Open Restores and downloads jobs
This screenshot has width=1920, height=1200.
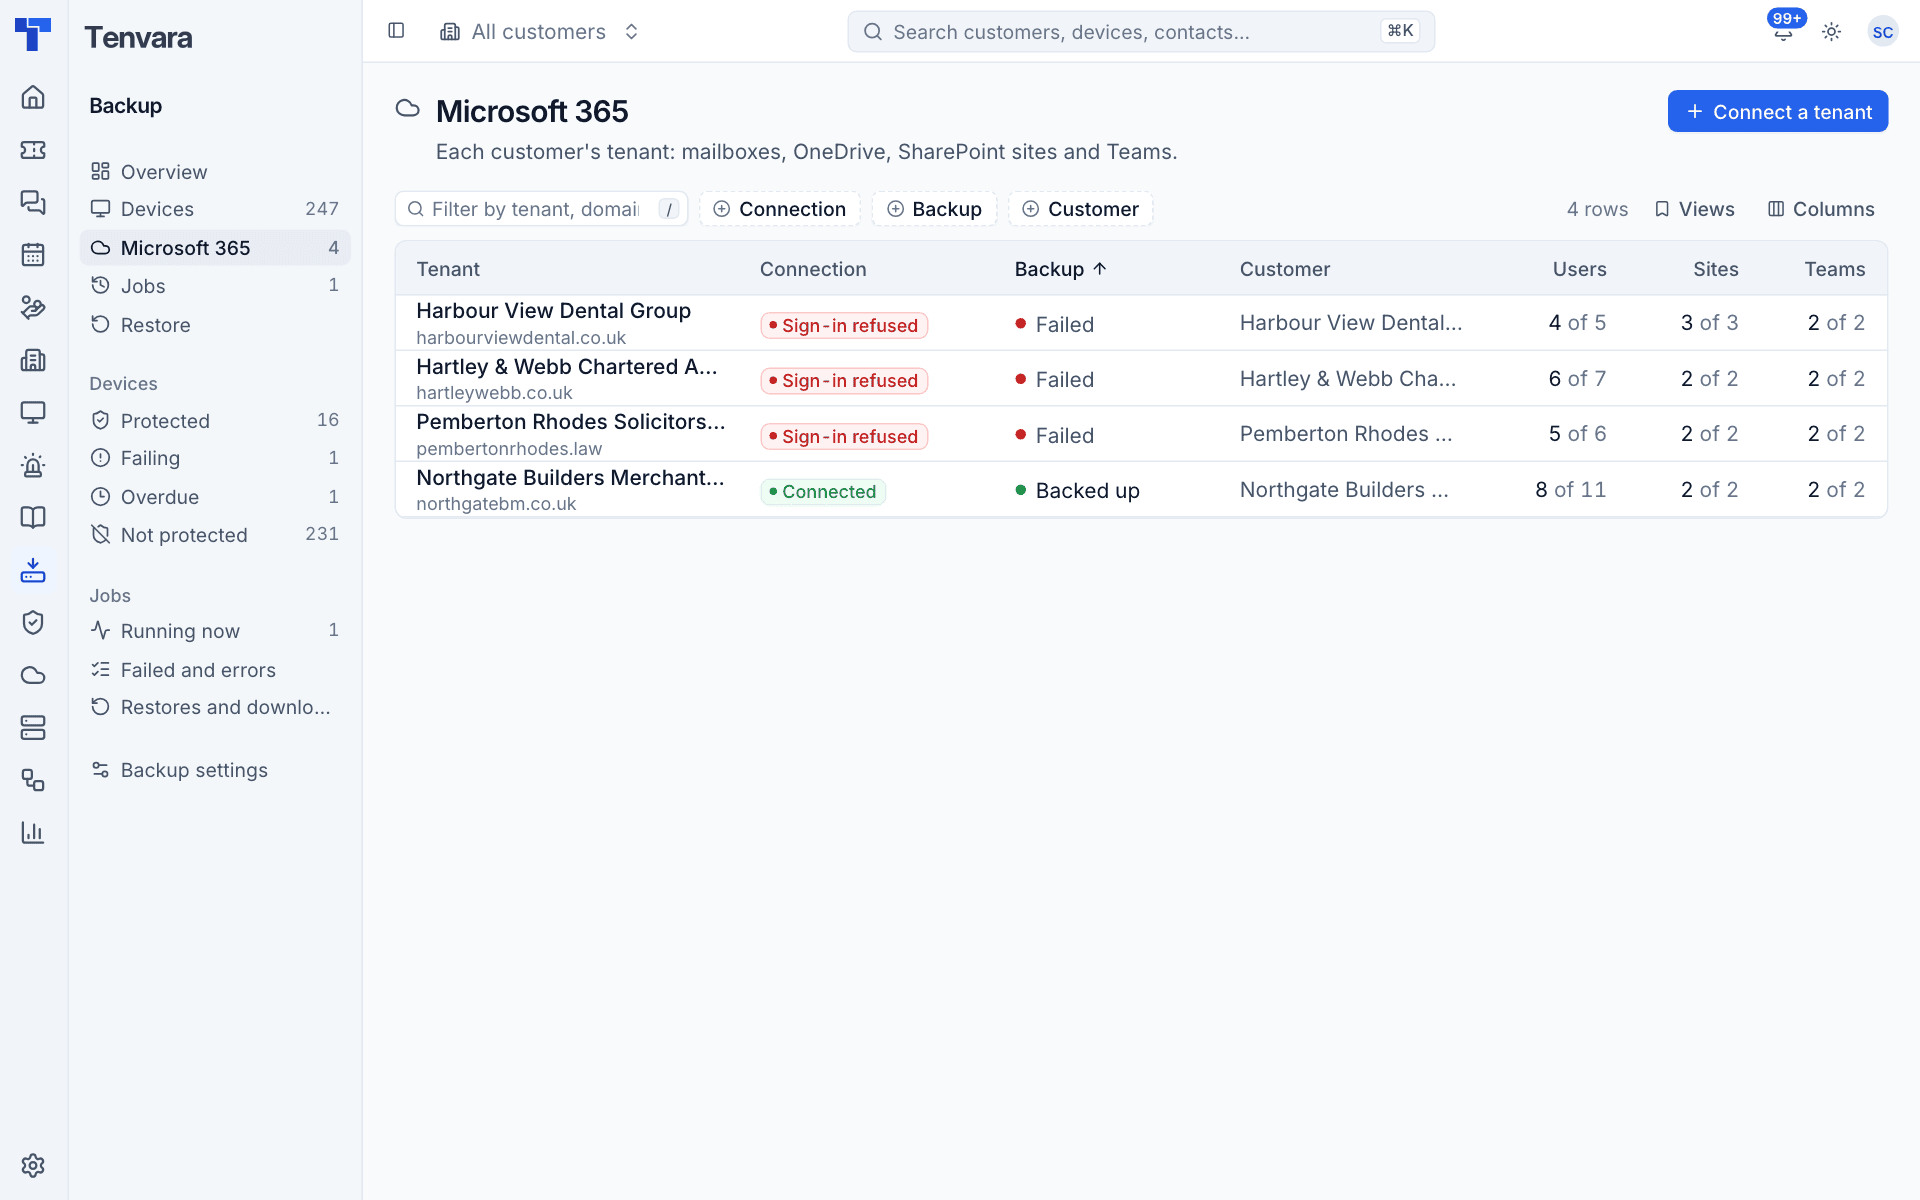point(215,707)
